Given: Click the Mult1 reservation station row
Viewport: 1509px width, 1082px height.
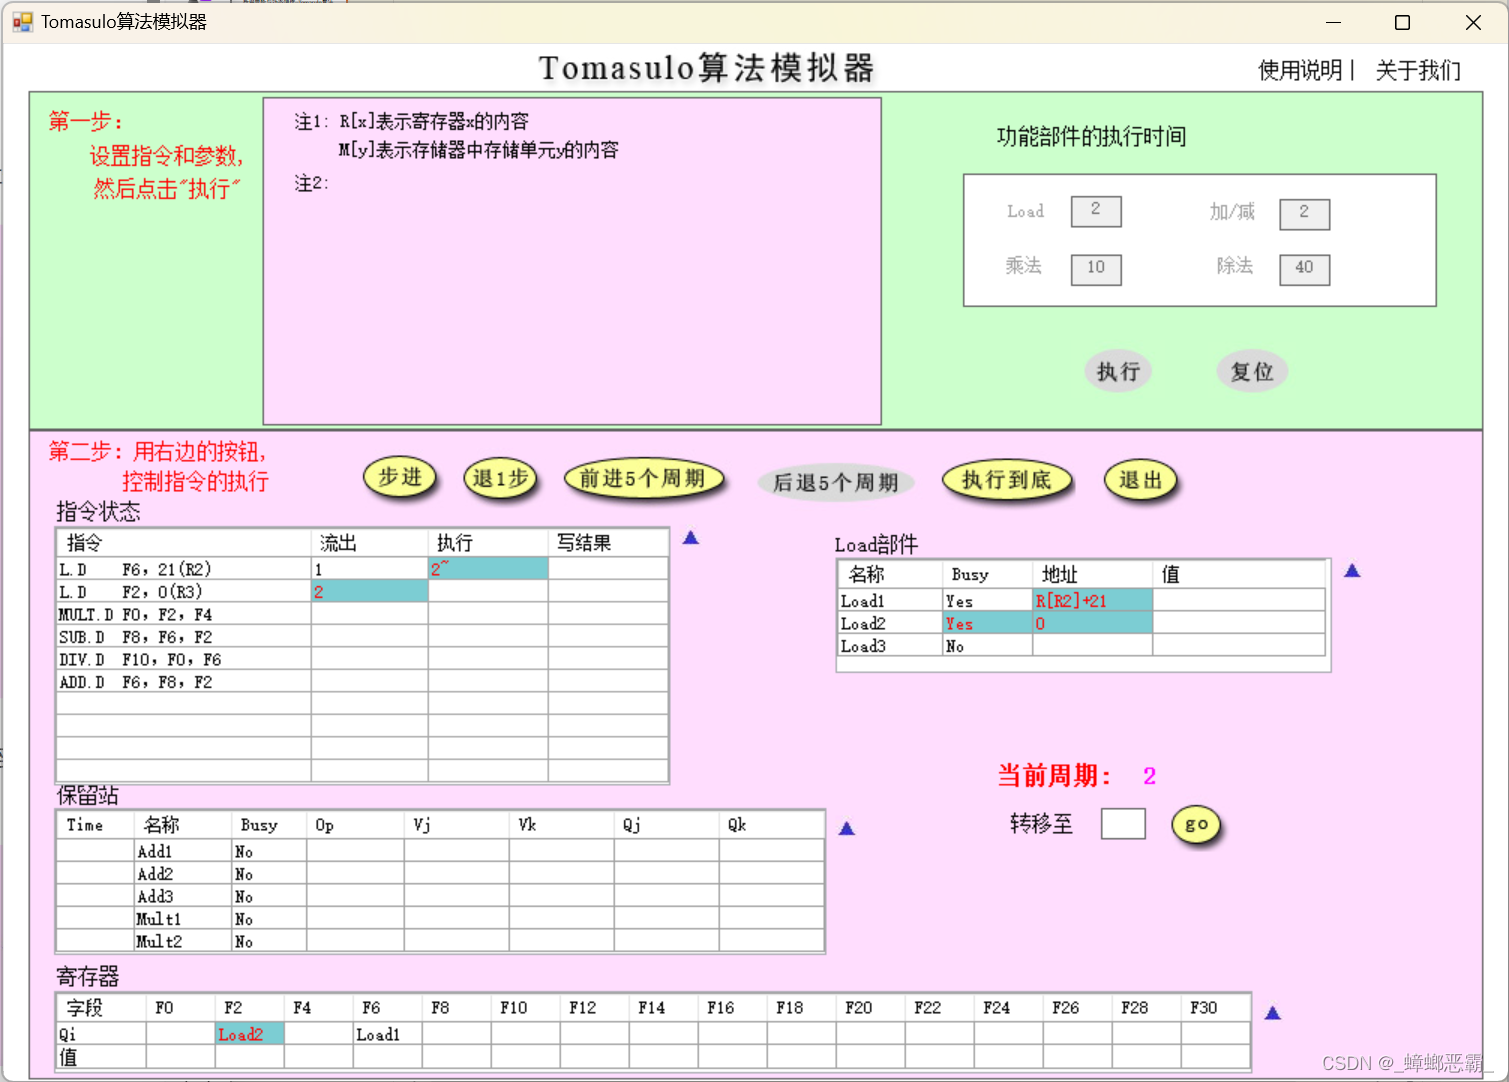Looking at the screenshot, I should (440, 919).
